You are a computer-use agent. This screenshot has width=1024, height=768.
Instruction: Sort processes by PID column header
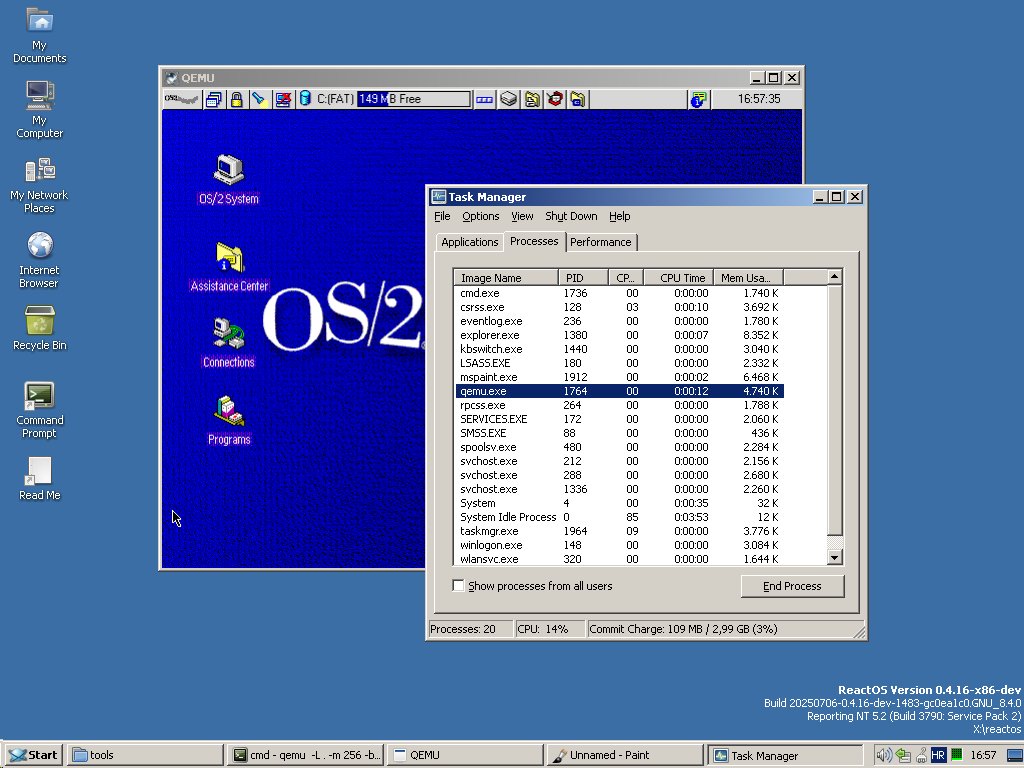click(583, 278)
